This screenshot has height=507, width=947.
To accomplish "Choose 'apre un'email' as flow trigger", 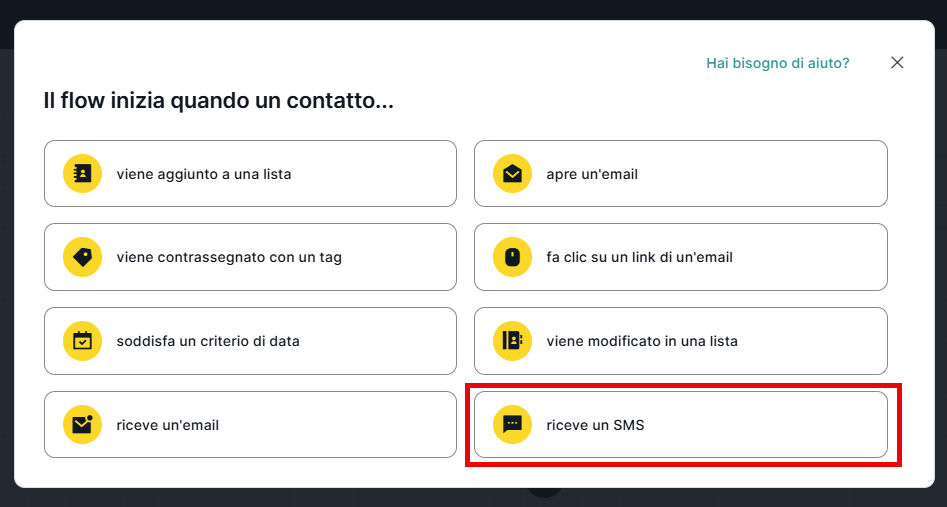I will 680,174.
